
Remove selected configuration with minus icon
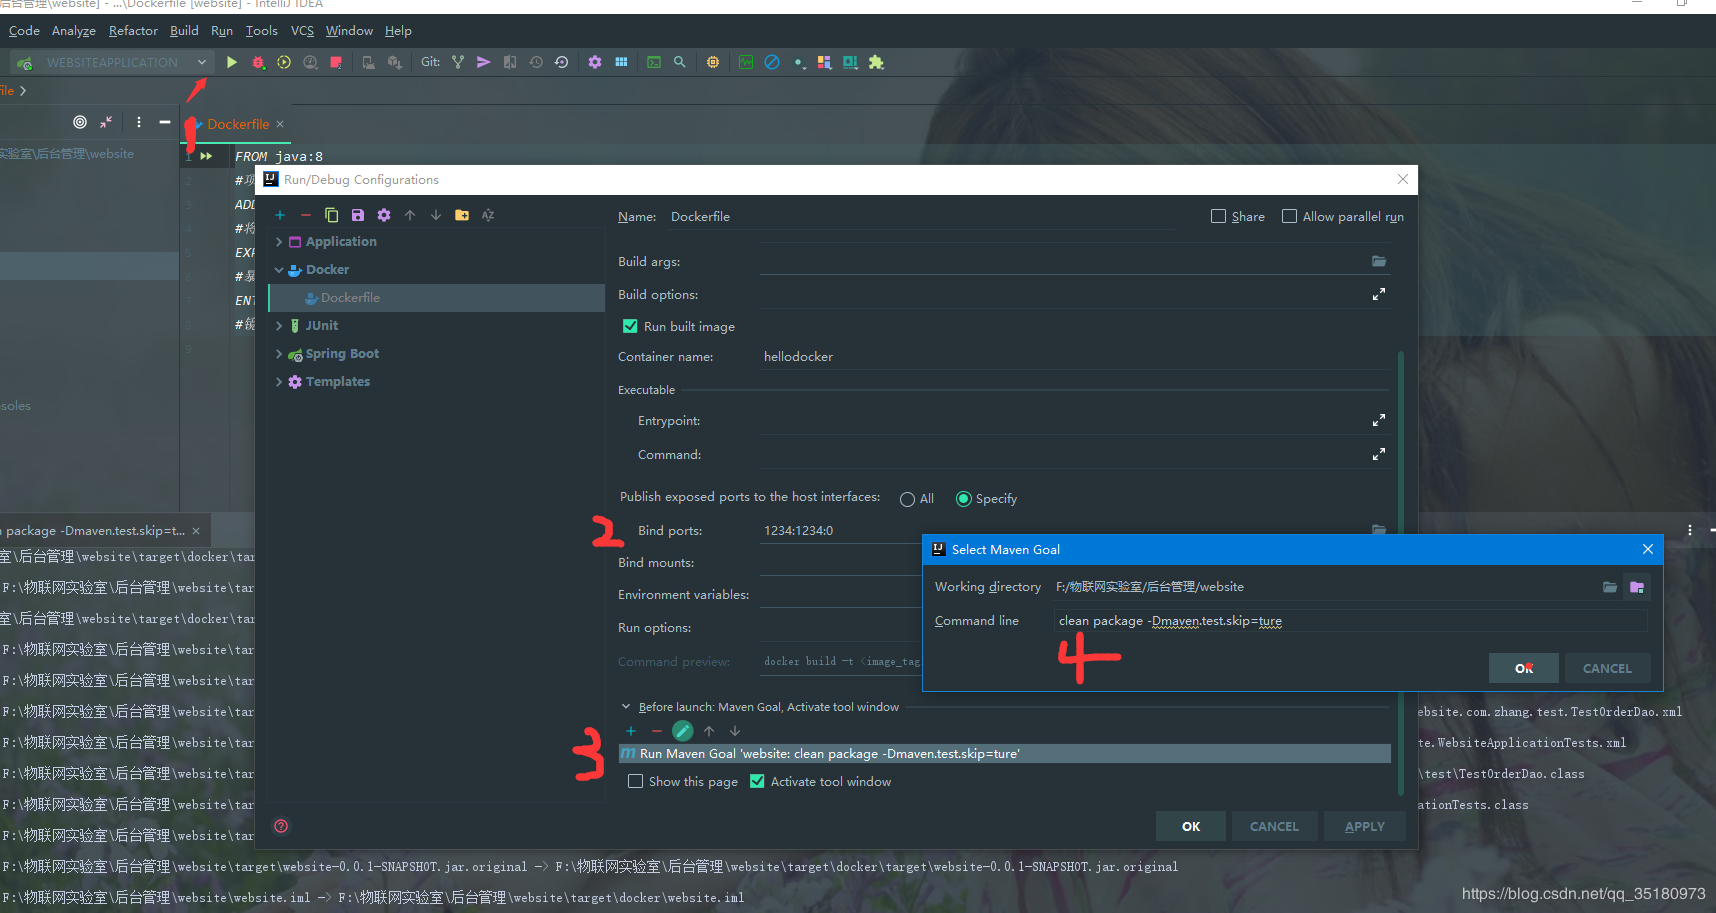306,215
